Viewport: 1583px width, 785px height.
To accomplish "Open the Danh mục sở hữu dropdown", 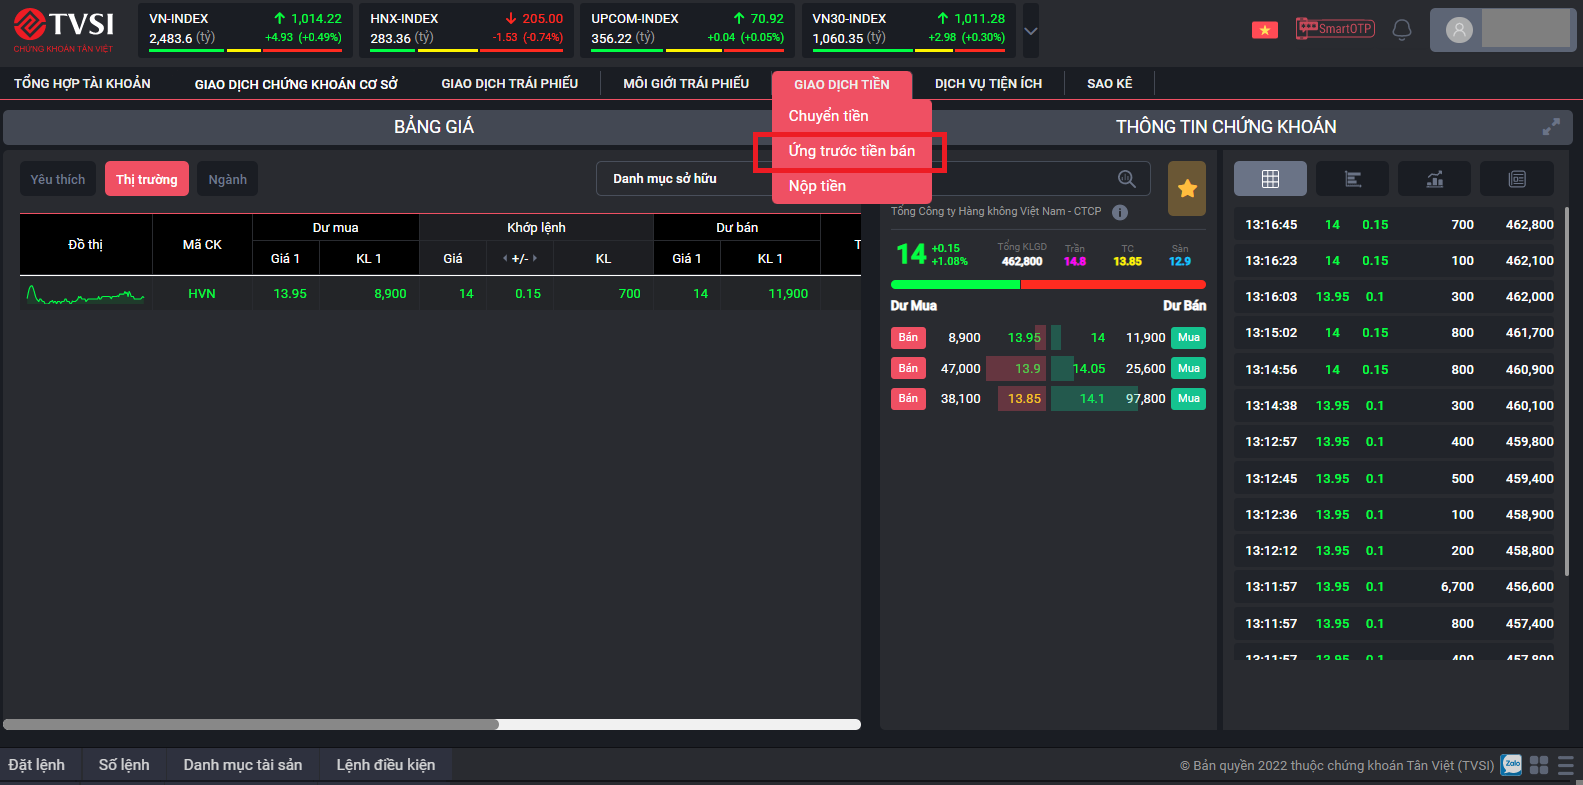I will point(680,179).
